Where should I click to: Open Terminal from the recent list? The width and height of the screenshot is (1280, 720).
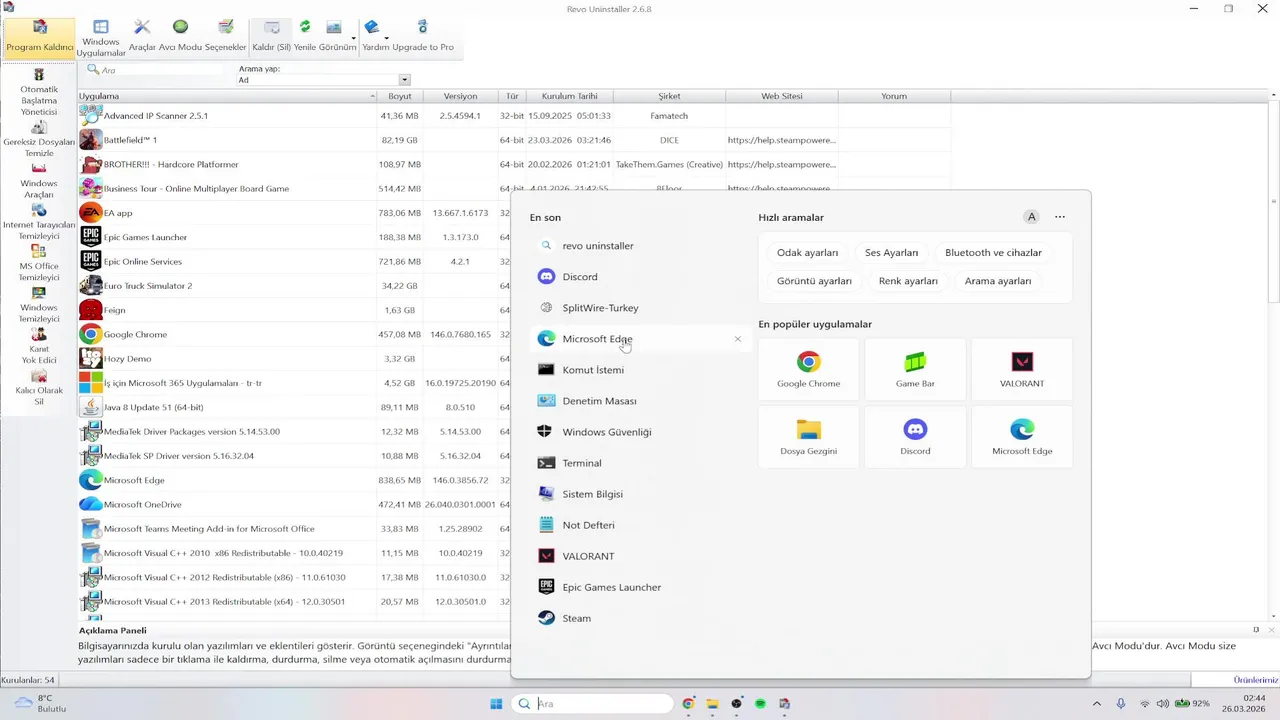pos(640,462)
